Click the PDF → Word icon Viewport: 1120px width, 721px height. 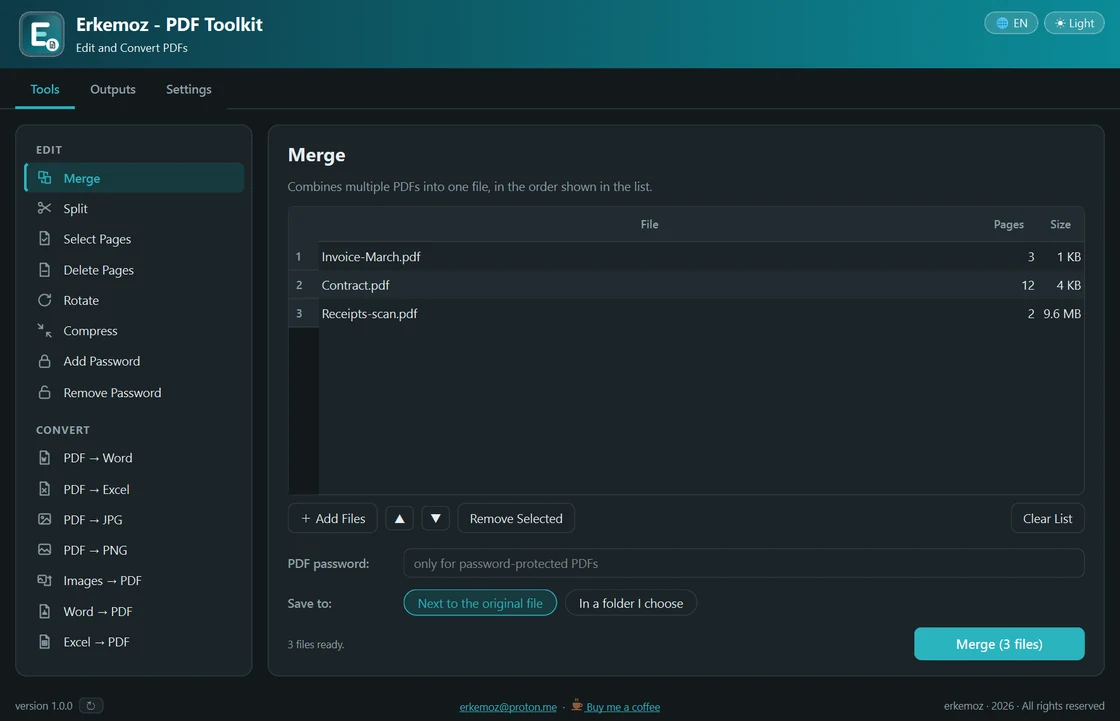coord(44,457)
